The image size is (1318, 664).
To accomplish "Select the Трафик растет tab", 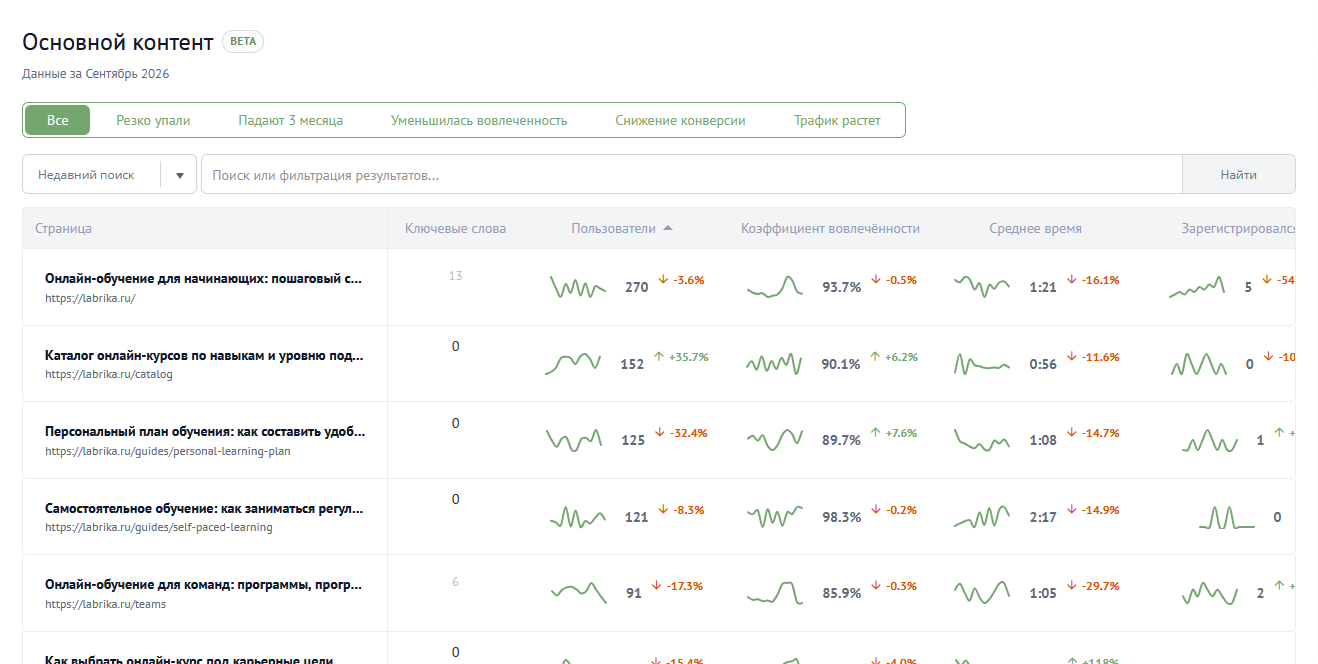I will [837, 120].
